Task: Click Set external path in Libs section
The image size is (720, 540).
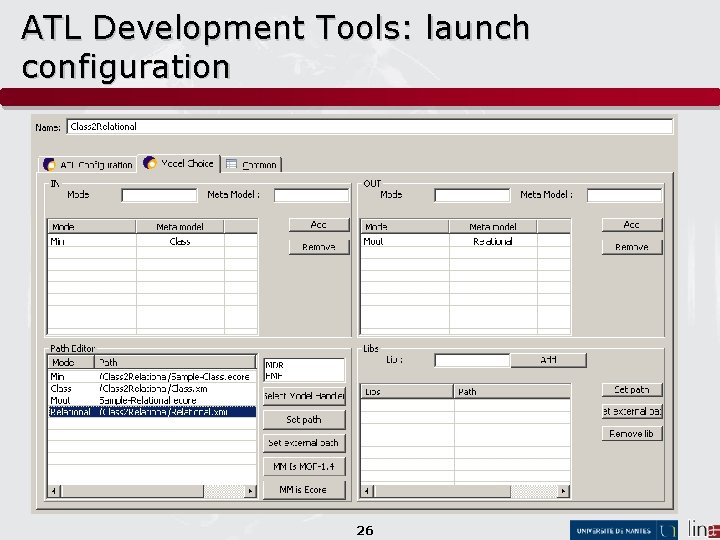Action: click(x=632, y=411)
